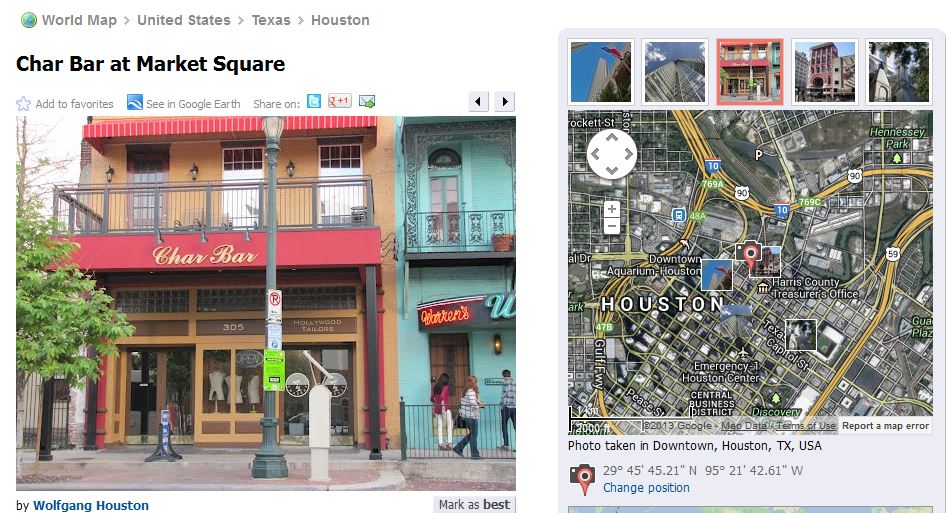Open the Houston breadcrumb link

click(340, 20)
